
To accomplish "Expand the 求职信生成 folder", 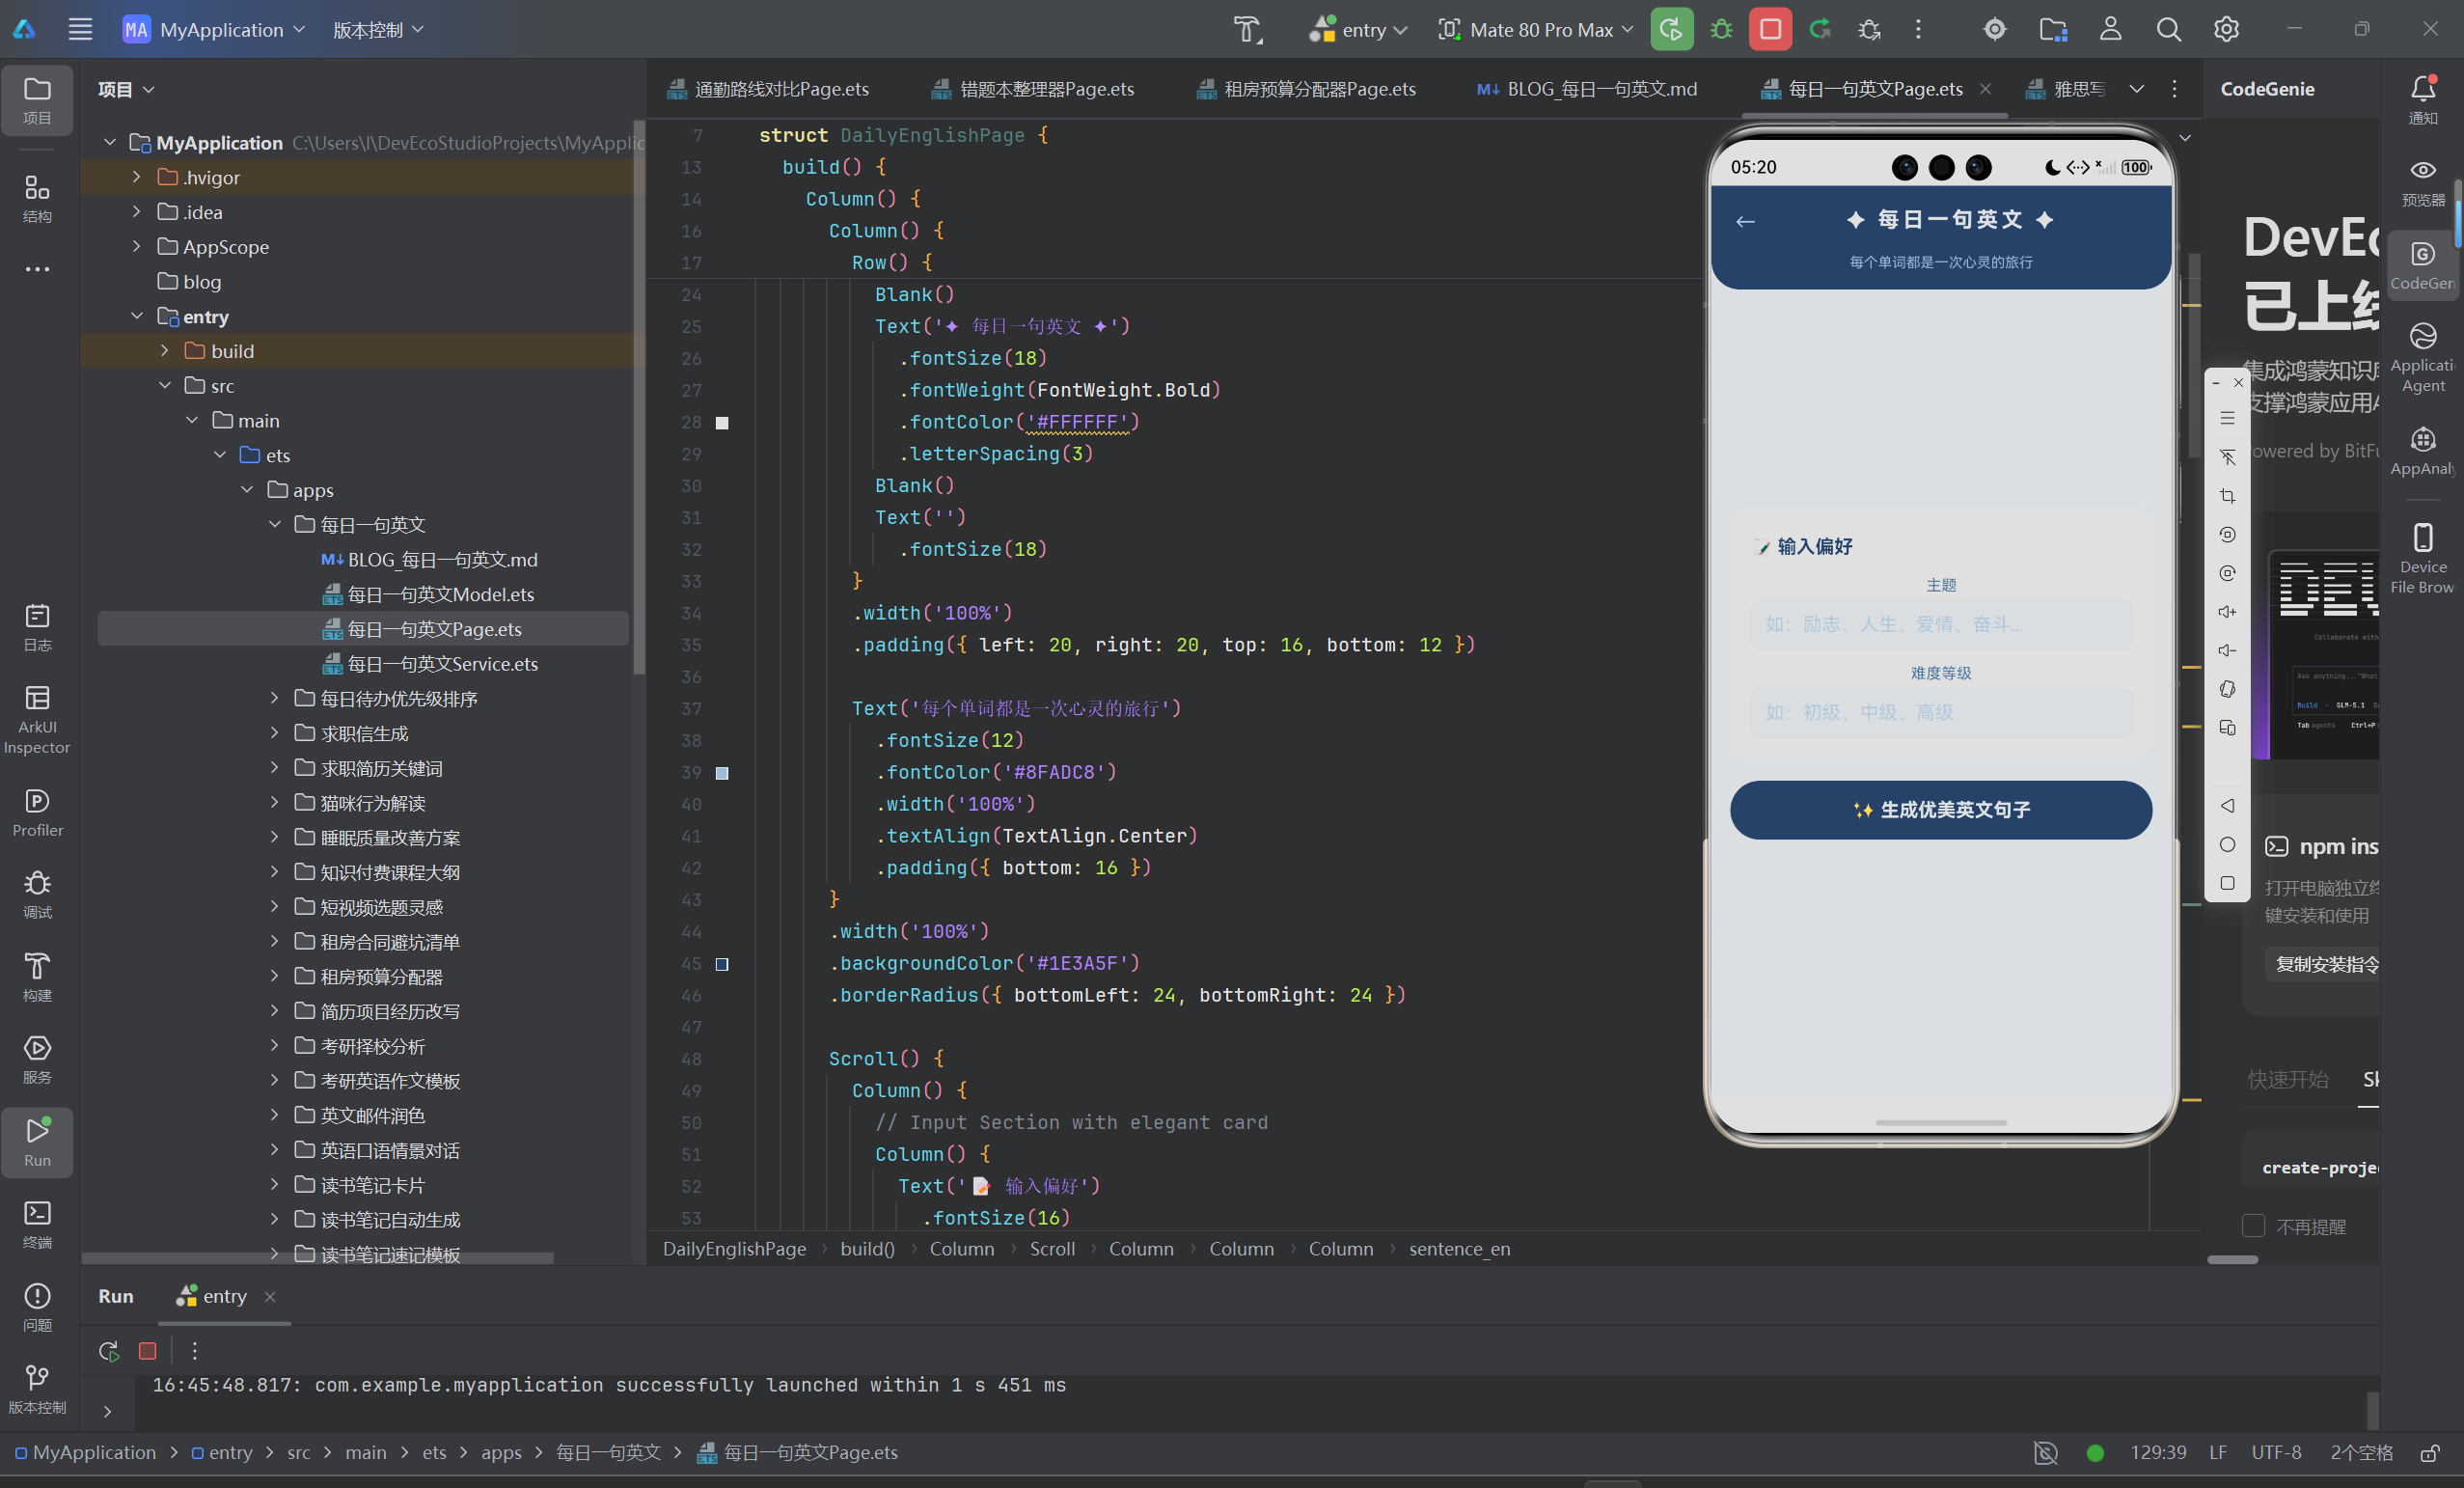I will [x=274, y=733].
